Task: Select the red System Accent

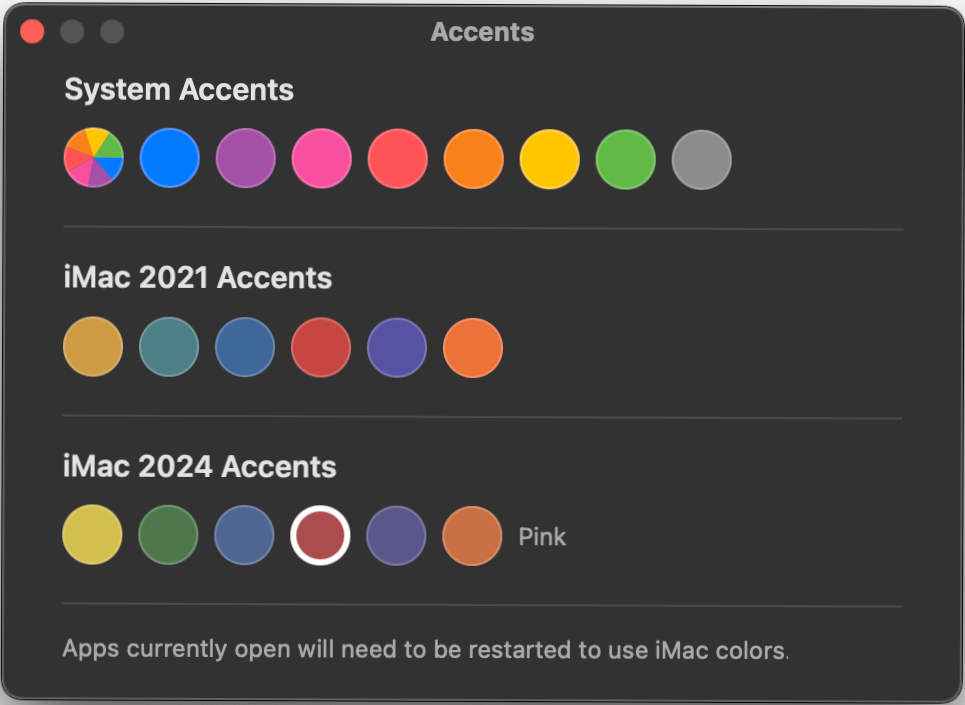Action: point(397,158)
